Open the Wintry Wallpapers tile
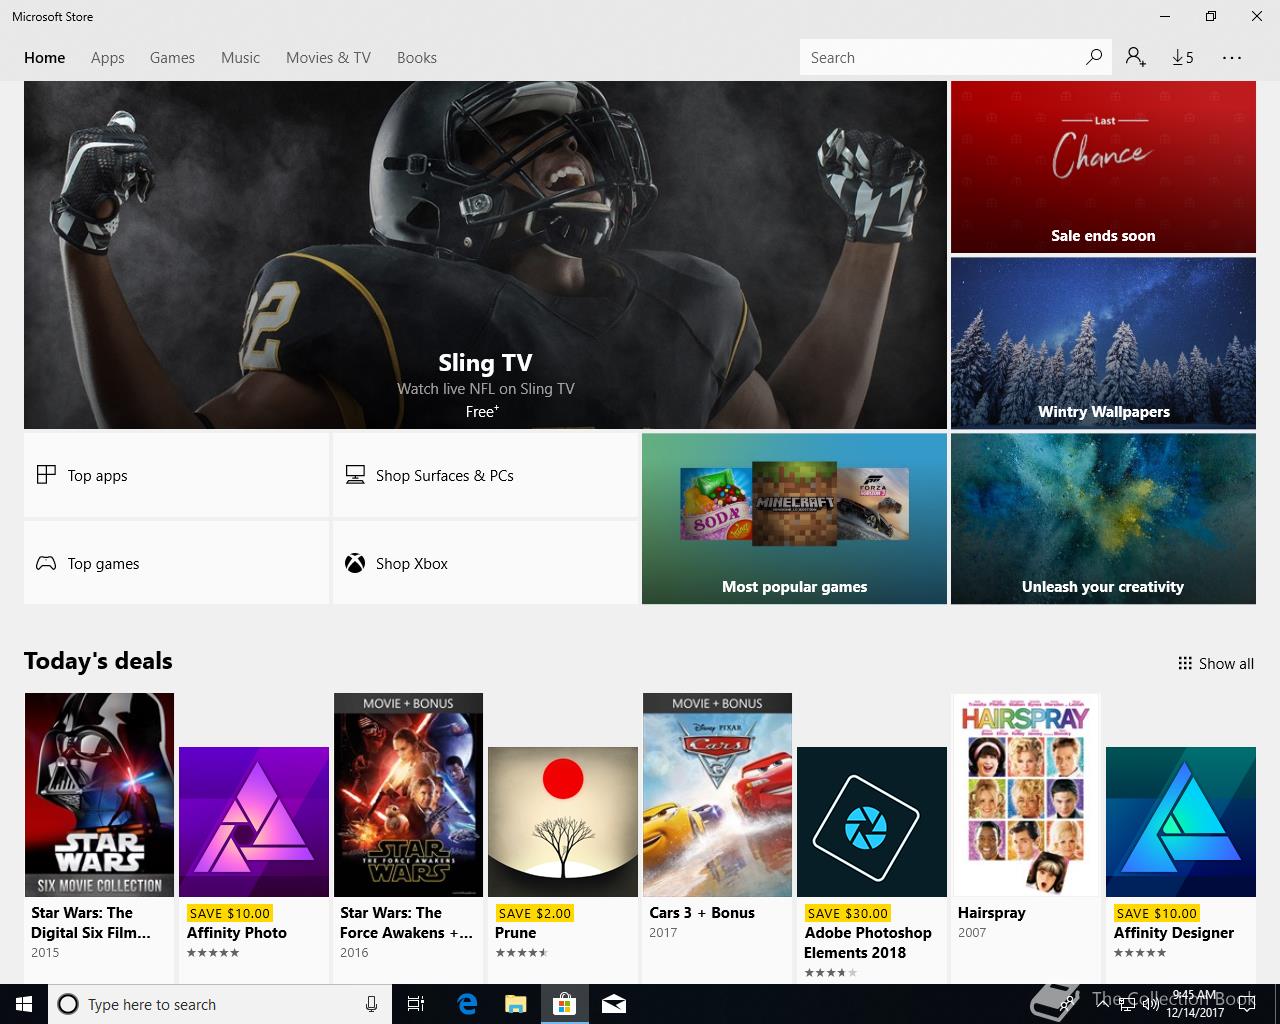Viewport: 1280px width, 1024px height. tap(1103, 343)
